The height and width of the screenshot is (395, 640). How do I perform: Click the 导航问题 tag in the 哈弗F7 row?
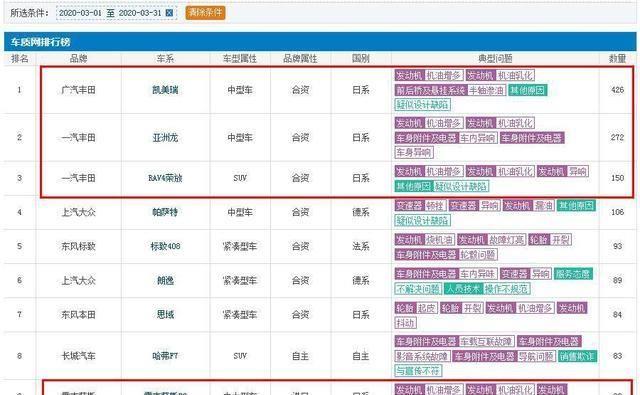(x=536, y=356)
